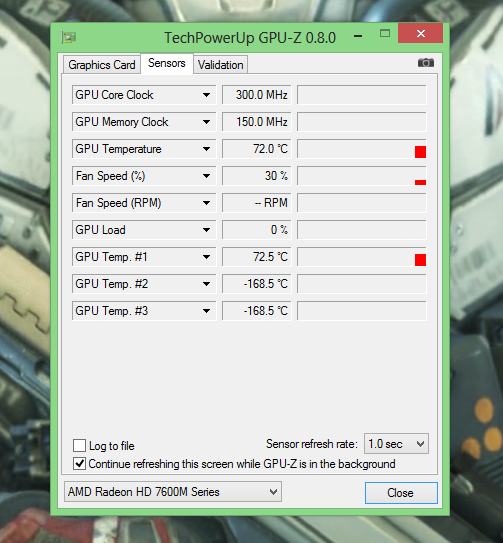Enable the Log to file checkbox

79,445
